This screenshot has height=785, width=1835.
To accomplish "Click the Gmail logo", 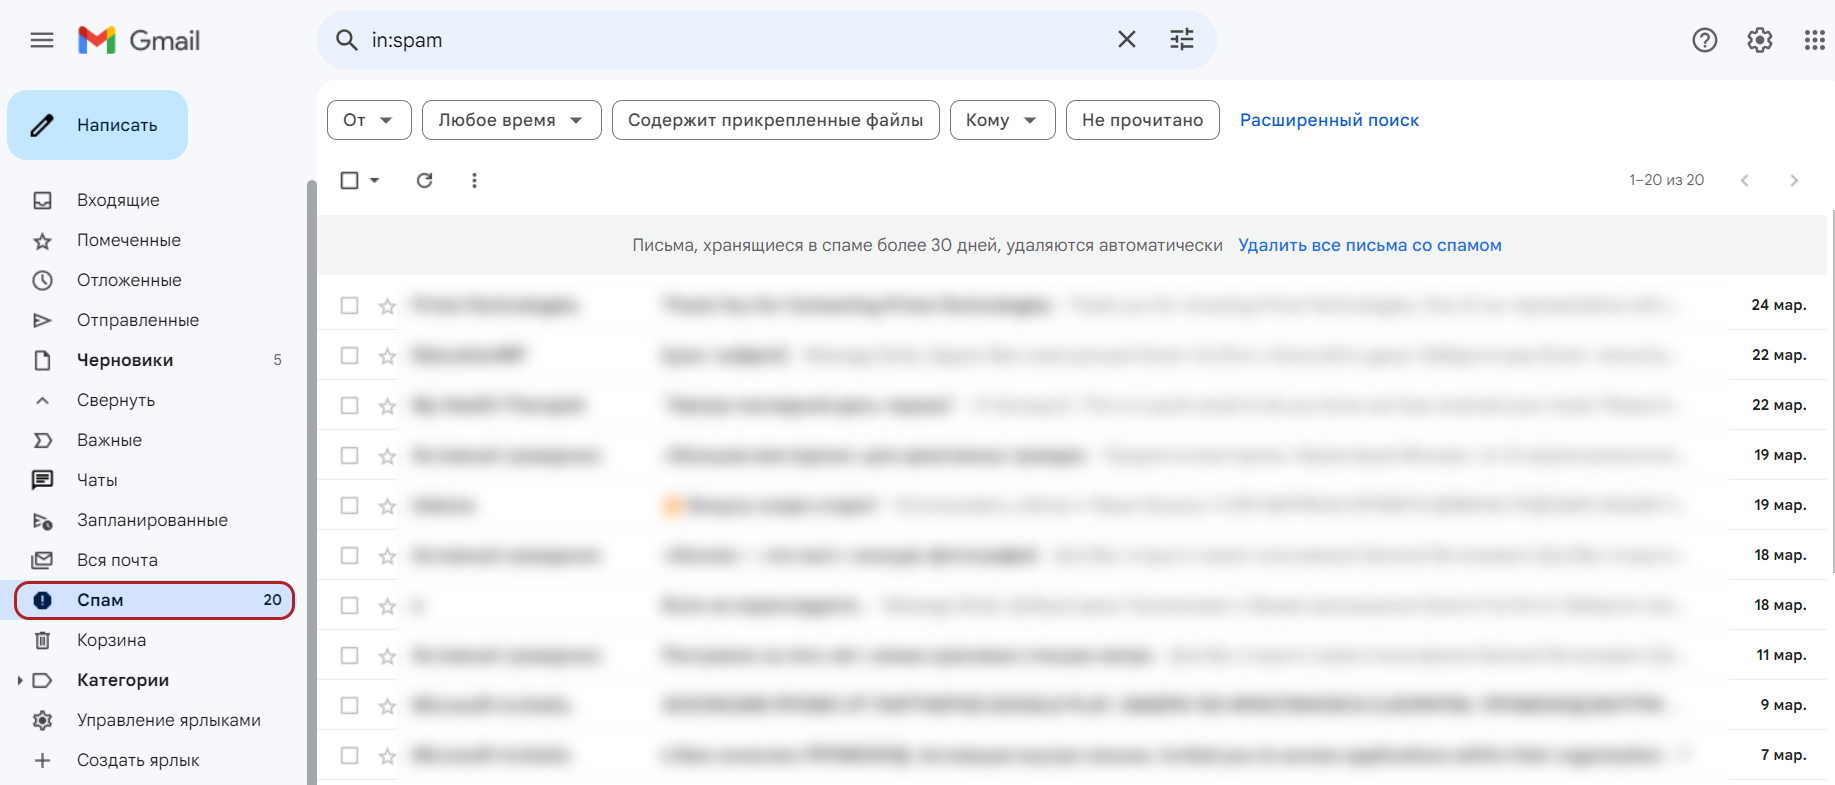I will tap(139, 40).
